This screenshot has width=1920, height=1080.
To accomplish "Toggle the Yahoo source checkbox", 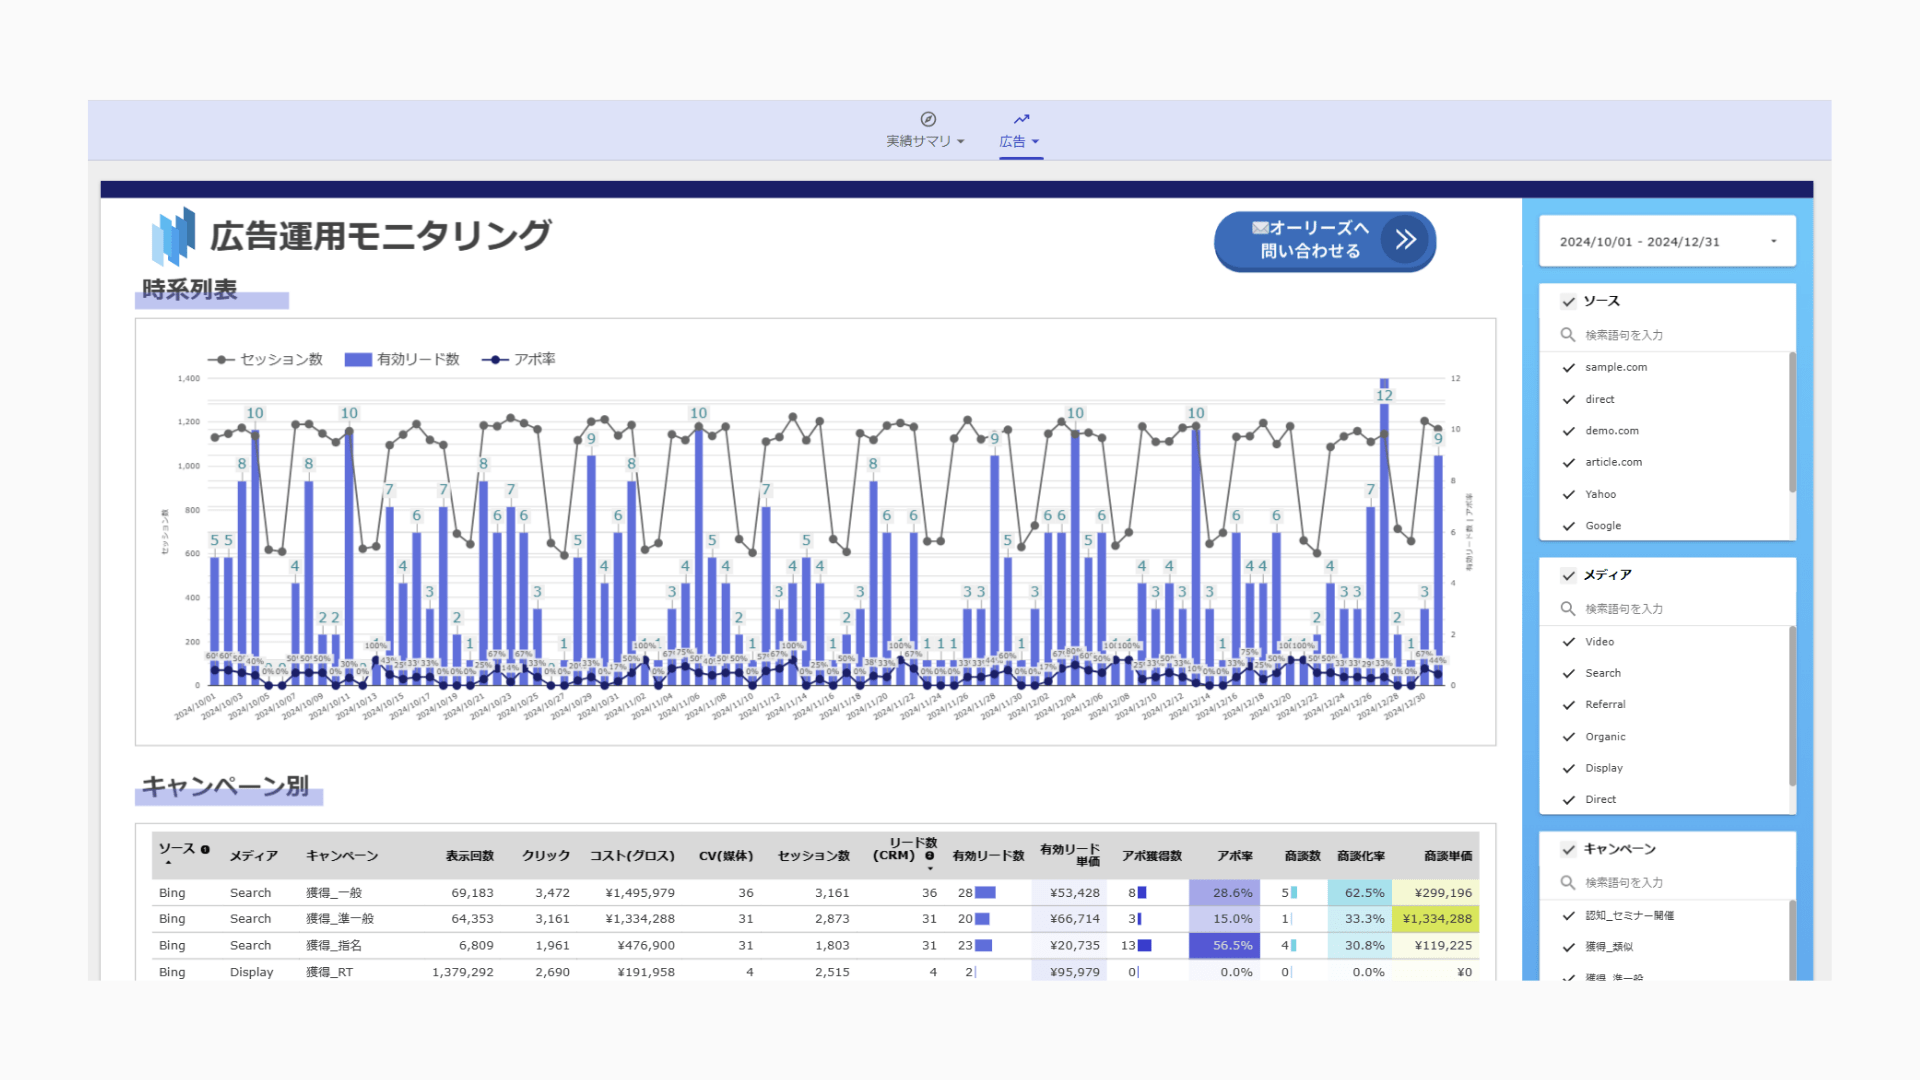I will click(1568, 495).
